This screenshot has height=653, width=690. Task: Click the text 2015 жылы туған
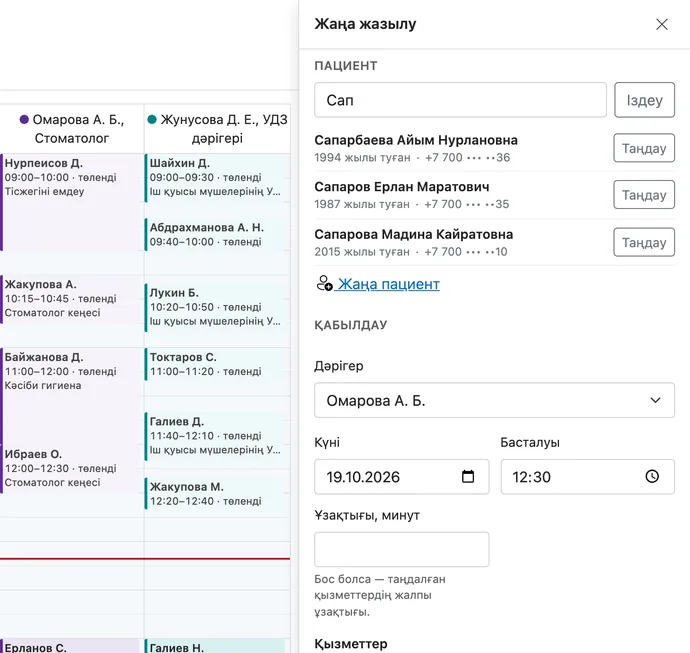[x=362, y=252]
